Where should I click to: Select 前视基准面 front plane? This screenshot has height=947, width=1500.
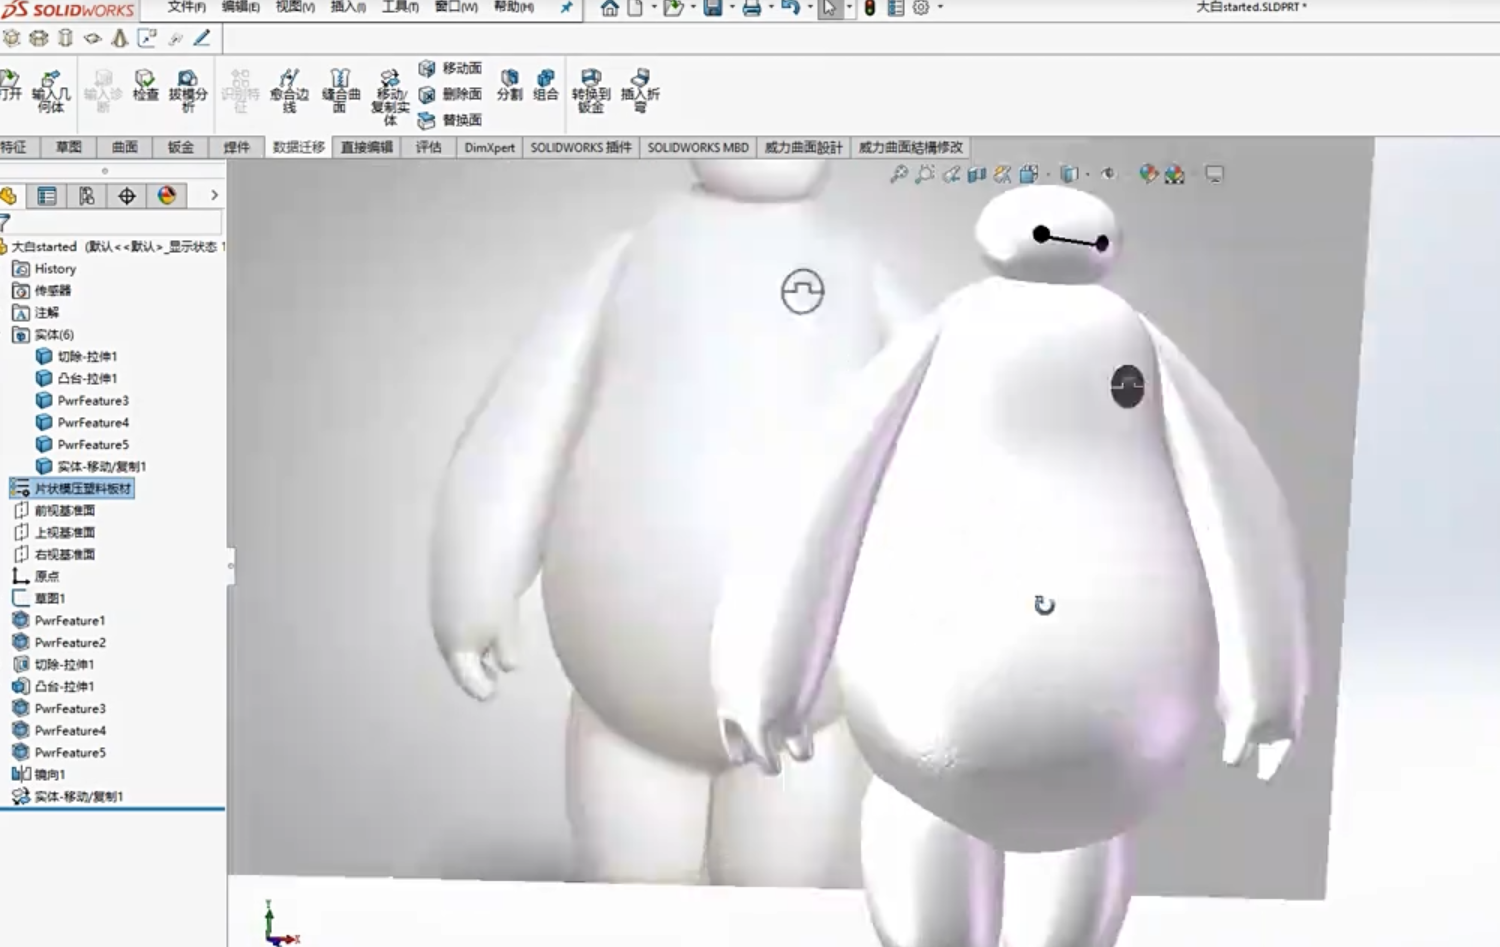click(54, 511)
